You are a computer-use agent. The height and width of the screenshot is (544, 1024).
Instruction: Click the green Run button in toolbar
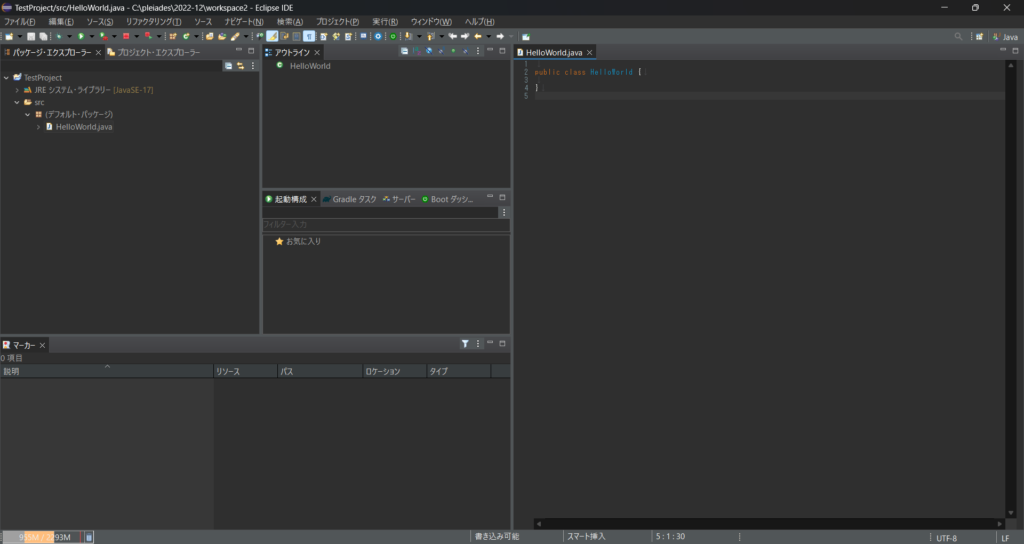pyautogui.click(x=80, y=36)
